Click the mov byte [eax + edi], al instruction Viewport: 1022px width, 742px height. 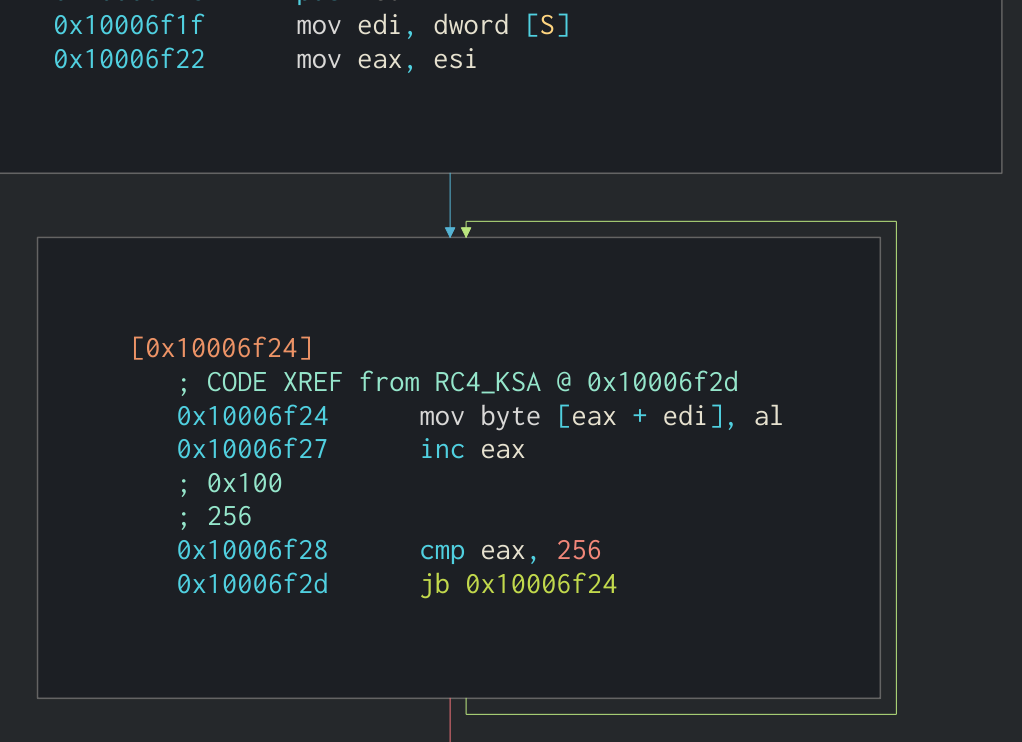pyautogui.click(x=600, y=415)
